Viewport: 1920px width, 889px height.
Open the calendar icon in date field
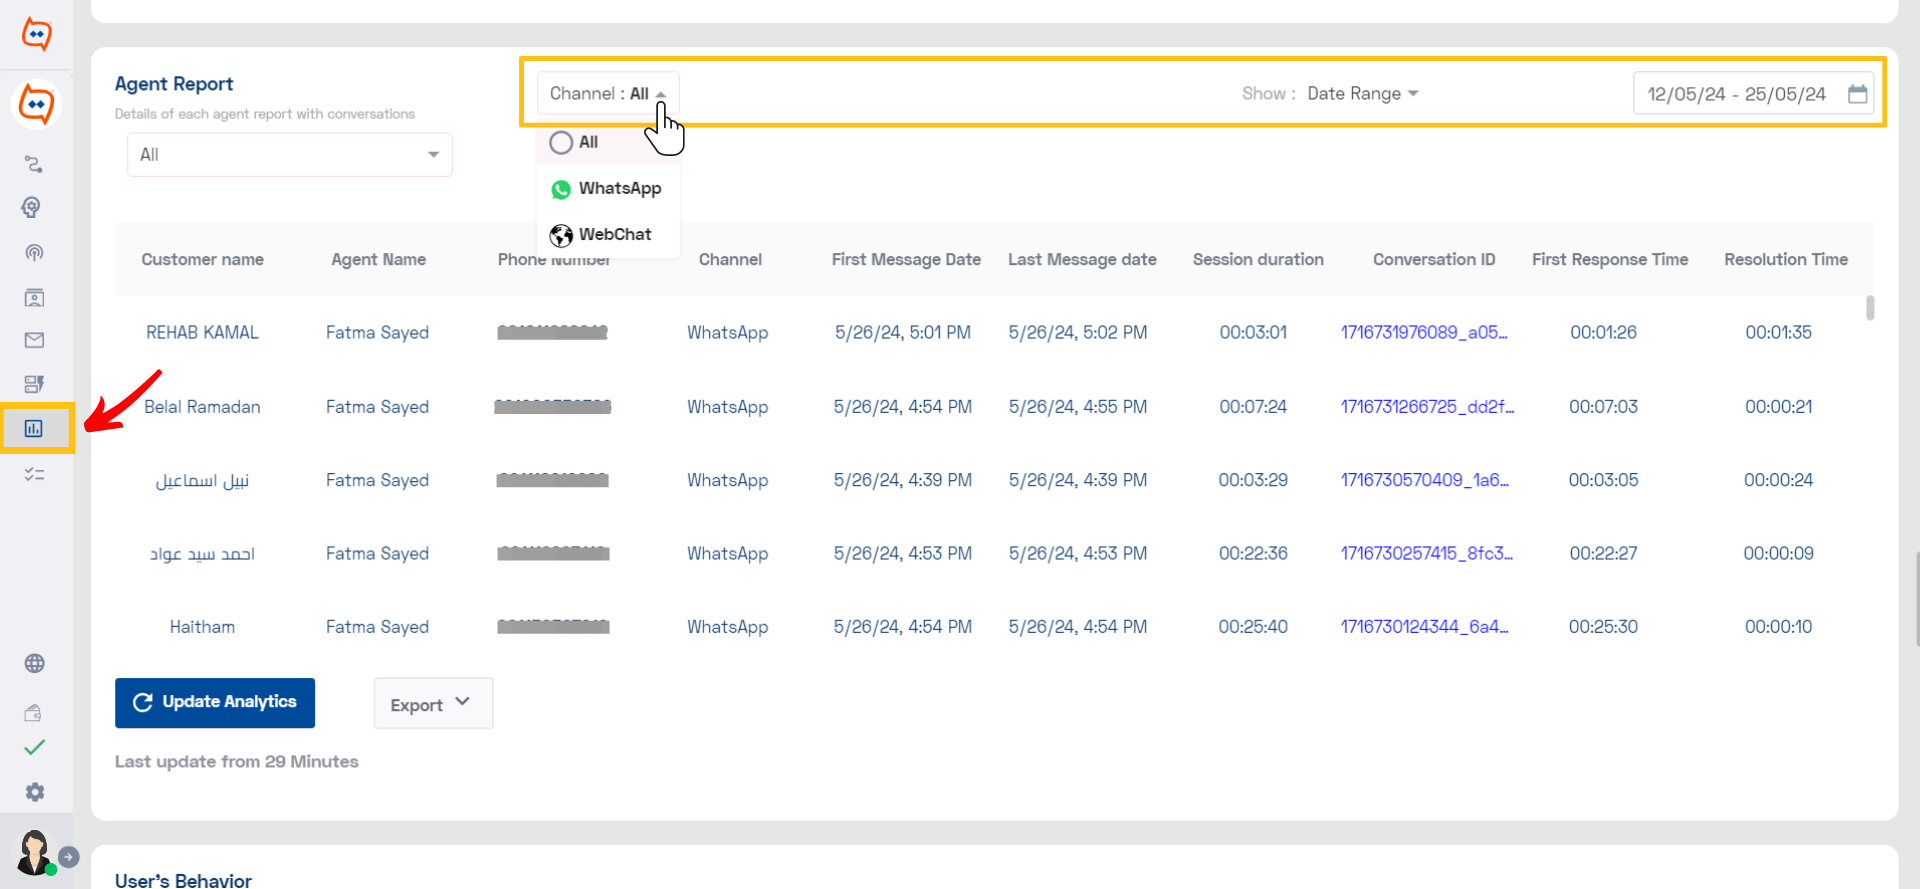[1858, 94]
